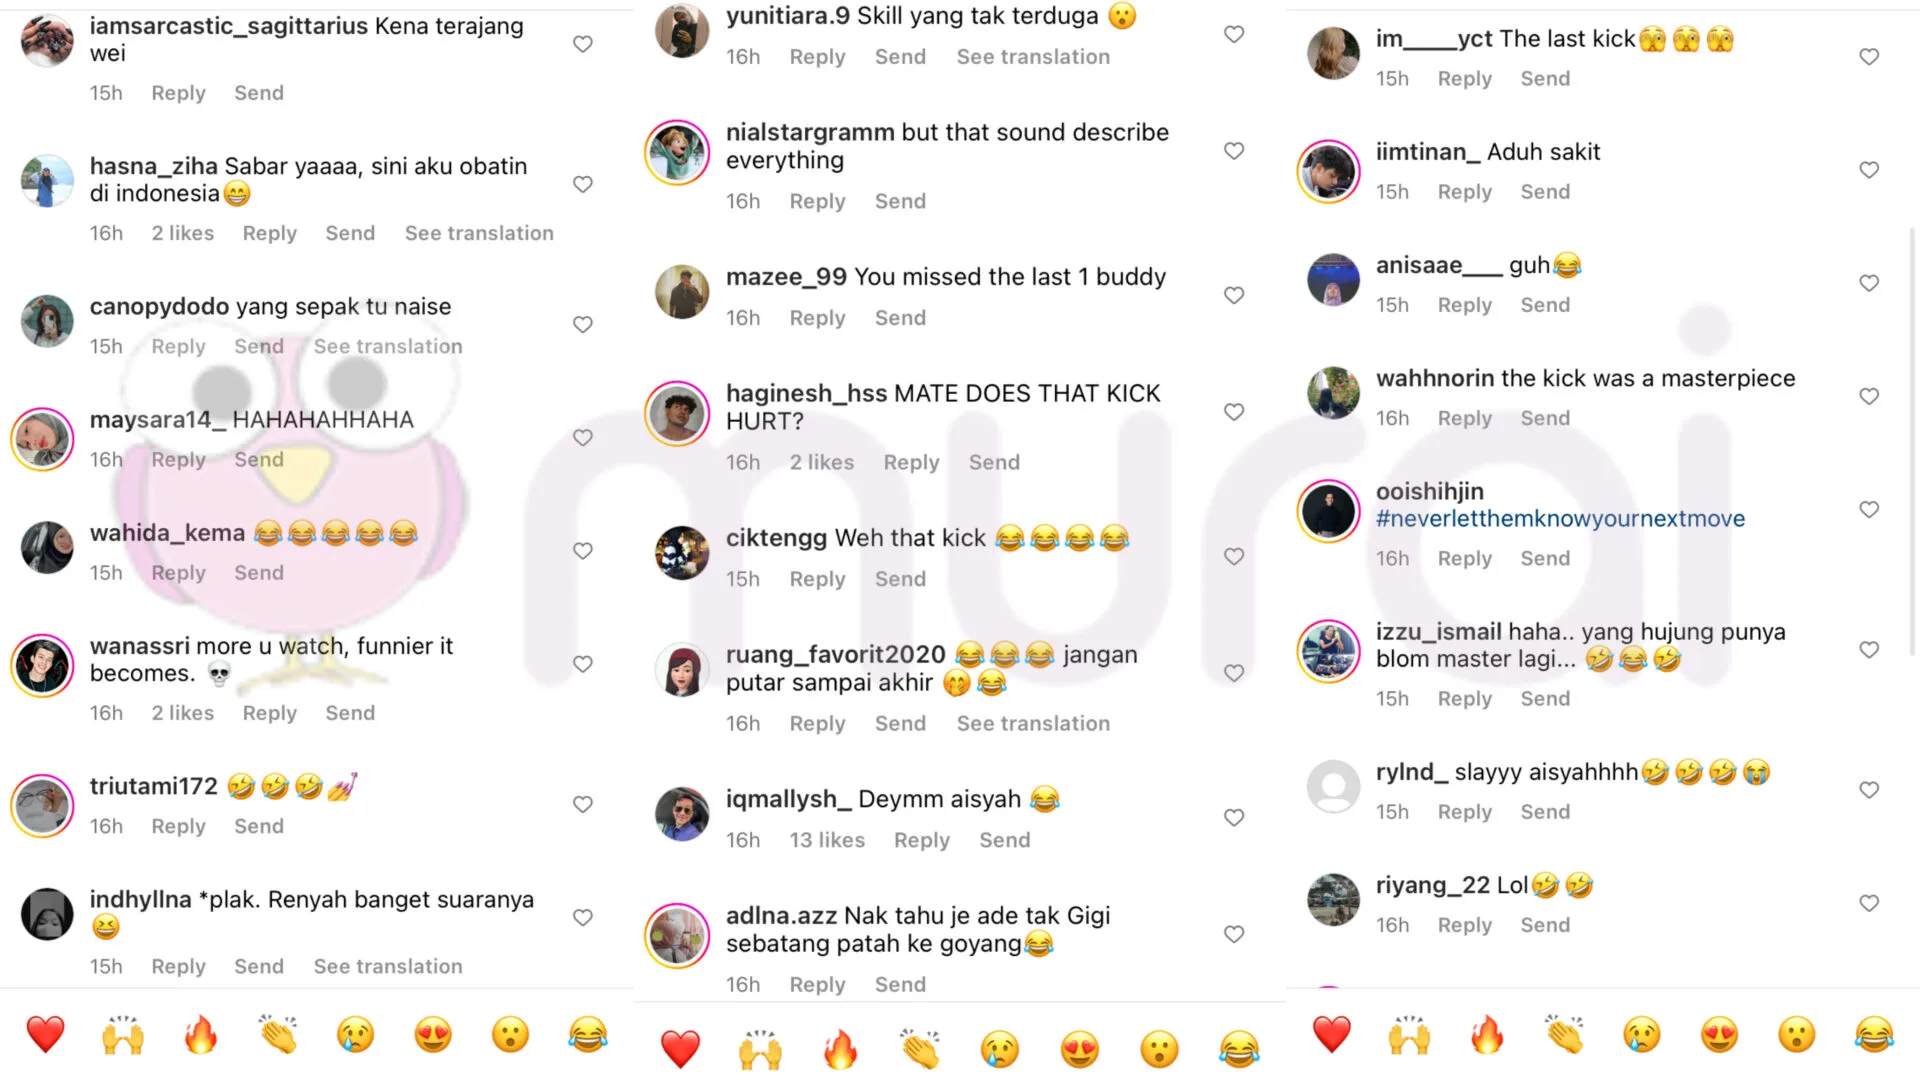See translation of canopydodo's comment
1920x1080 pixels.
[x=388, y=346]
